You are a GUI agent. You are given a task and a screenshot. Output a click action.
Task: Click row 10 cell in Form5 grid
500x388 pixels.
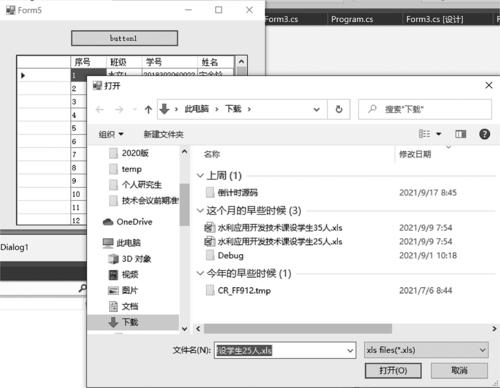click(x=78, y=194)
